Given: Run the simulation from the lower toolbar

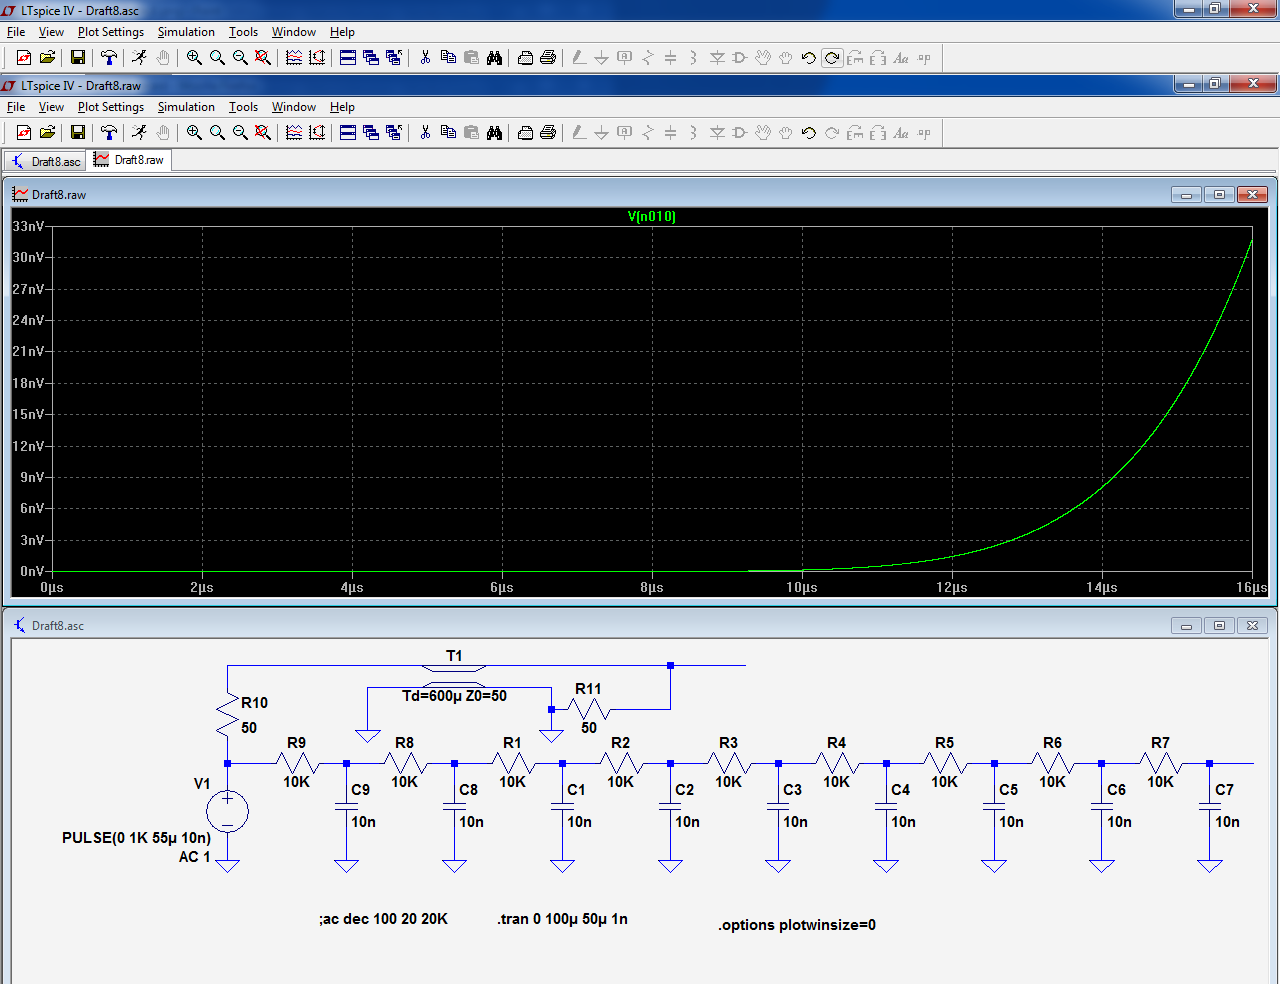Looking at the screenshot, I should 139,133.
